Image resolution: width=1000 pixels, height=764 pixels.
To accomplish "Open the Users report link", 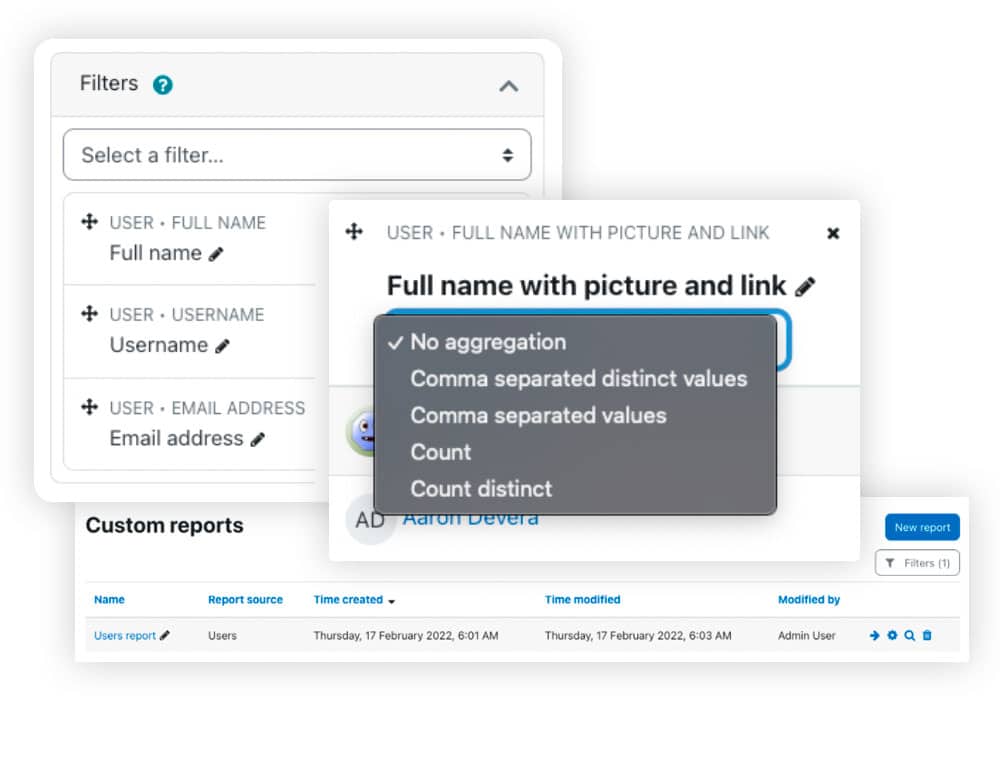I will click(125, 635).
